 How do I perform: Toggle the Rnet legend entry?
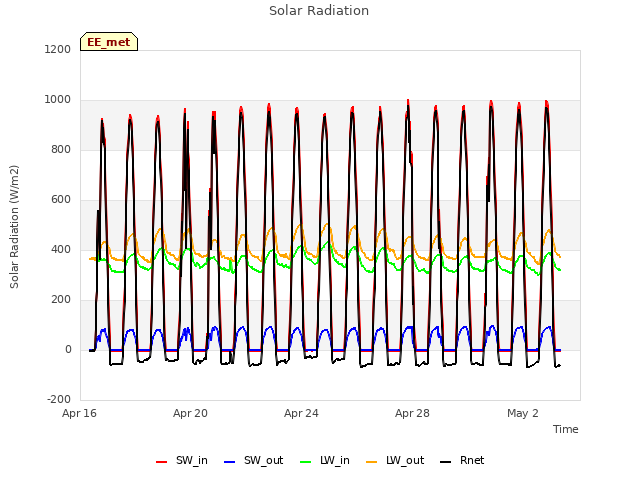(x=462, y=460)
